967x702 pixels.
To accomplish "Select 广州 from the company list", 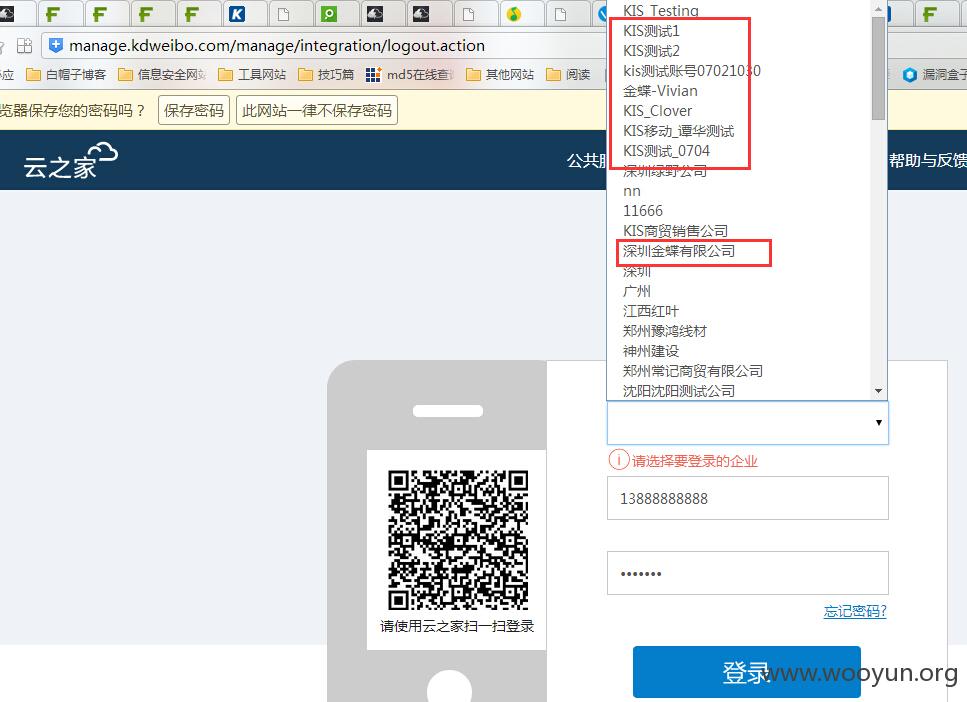I will pyautogui.click(x=636, y=291).
